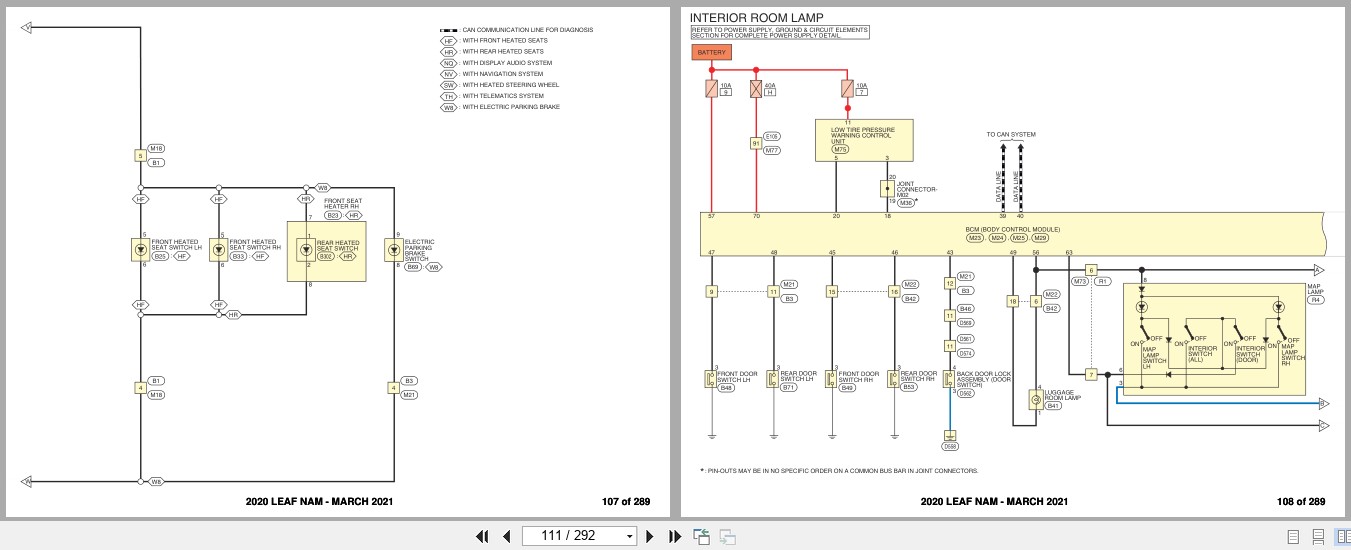Click the REAR HEATED SEAT SWITCH label

click(x=338, y=245)
